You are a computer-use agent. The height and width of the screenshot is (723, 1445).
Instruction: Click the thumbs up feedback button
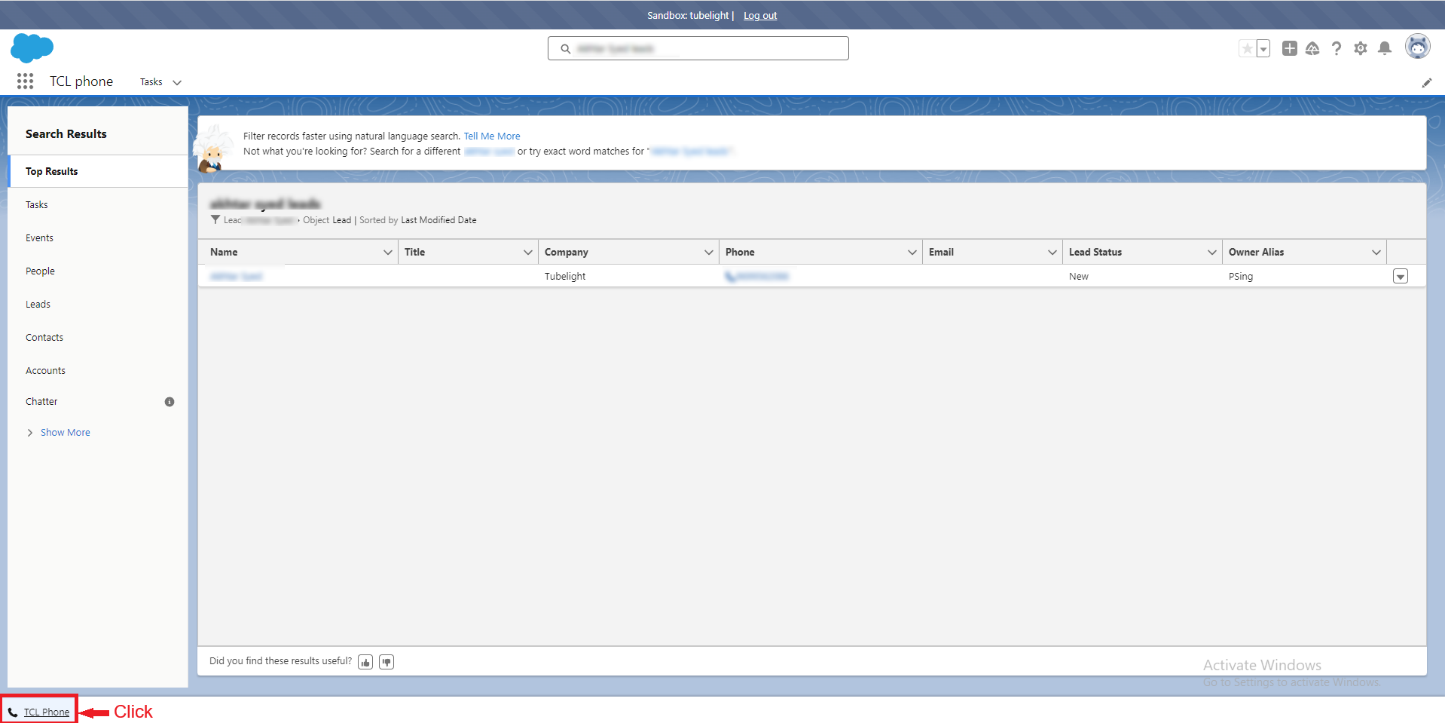[x=365, y=661]
